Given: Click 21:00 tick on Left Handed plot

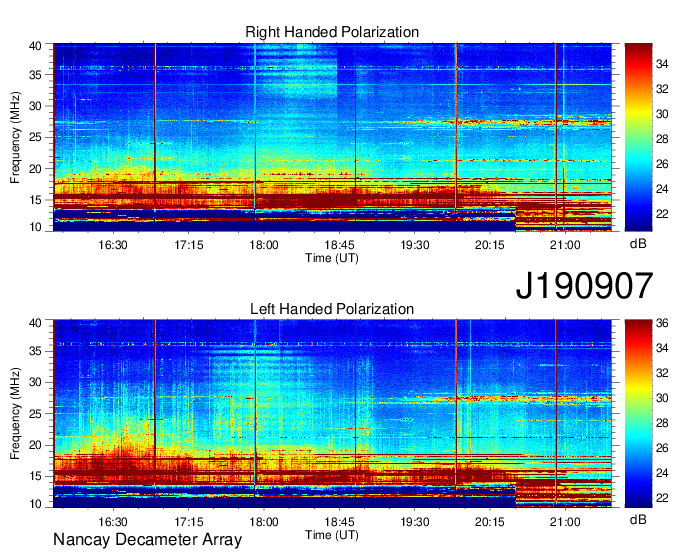Looking at the screenshot, I should (565, 522).
